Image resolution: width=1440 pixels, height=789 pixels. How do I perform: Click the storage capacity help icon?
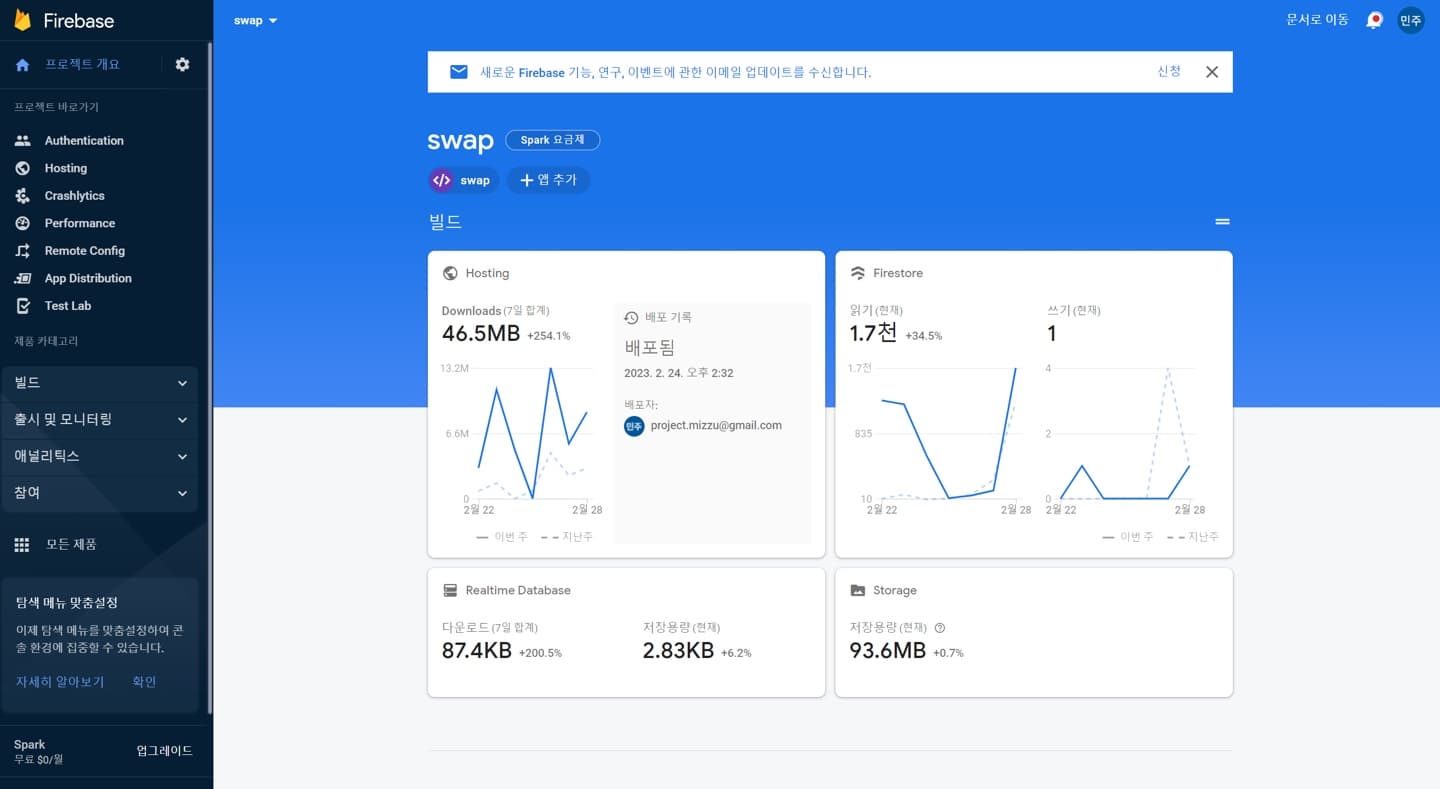point(939,628)
